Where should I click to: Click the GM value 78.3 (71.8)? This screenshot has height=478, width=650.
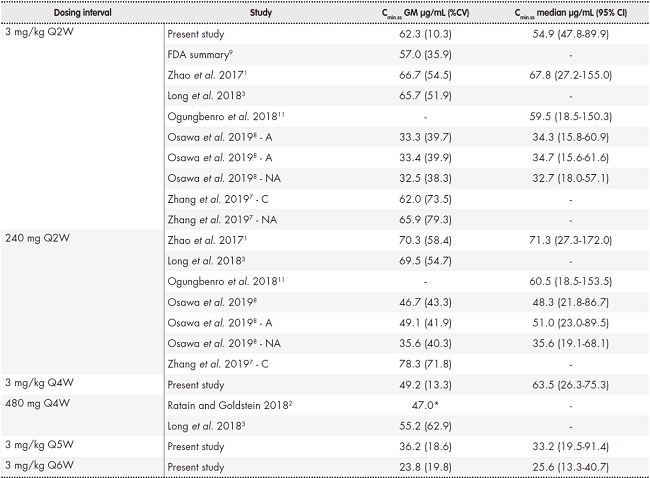(x=414, y=362)
